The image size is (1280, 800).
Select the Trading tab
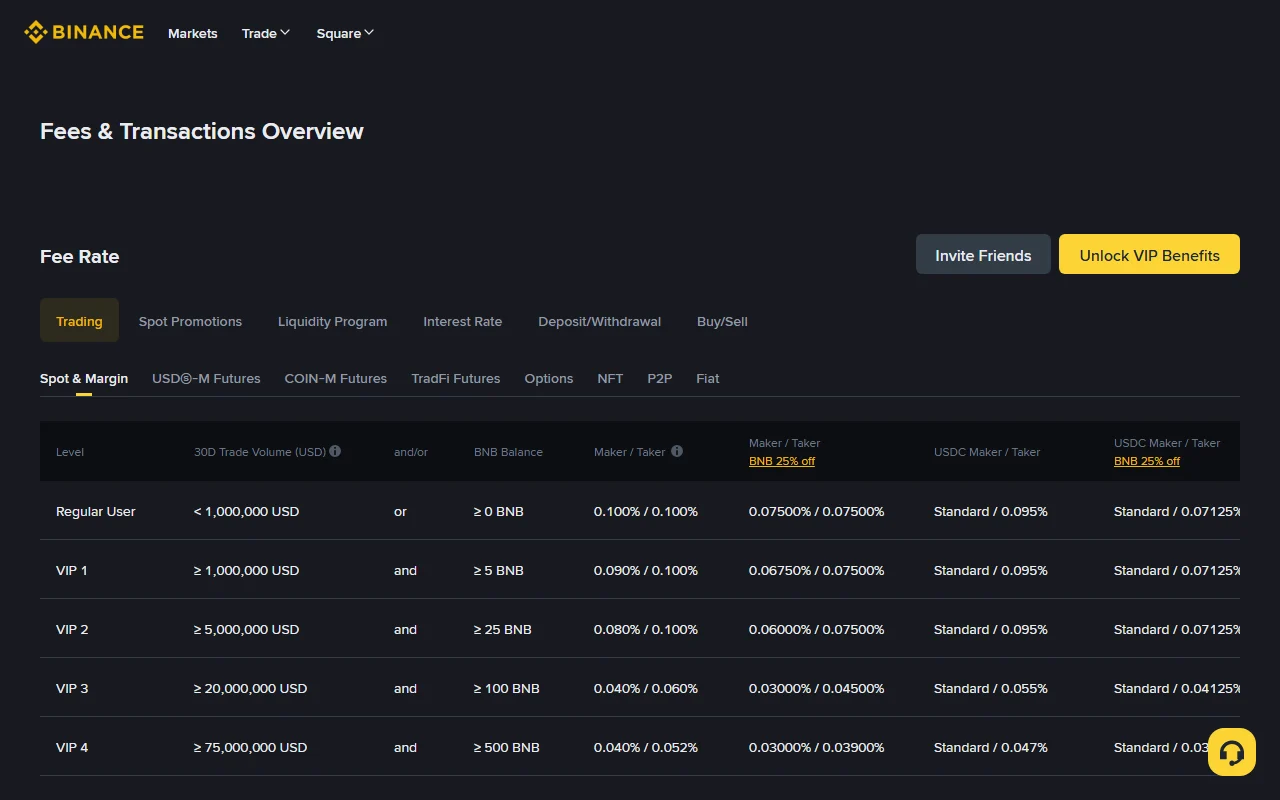click(79, 321)
